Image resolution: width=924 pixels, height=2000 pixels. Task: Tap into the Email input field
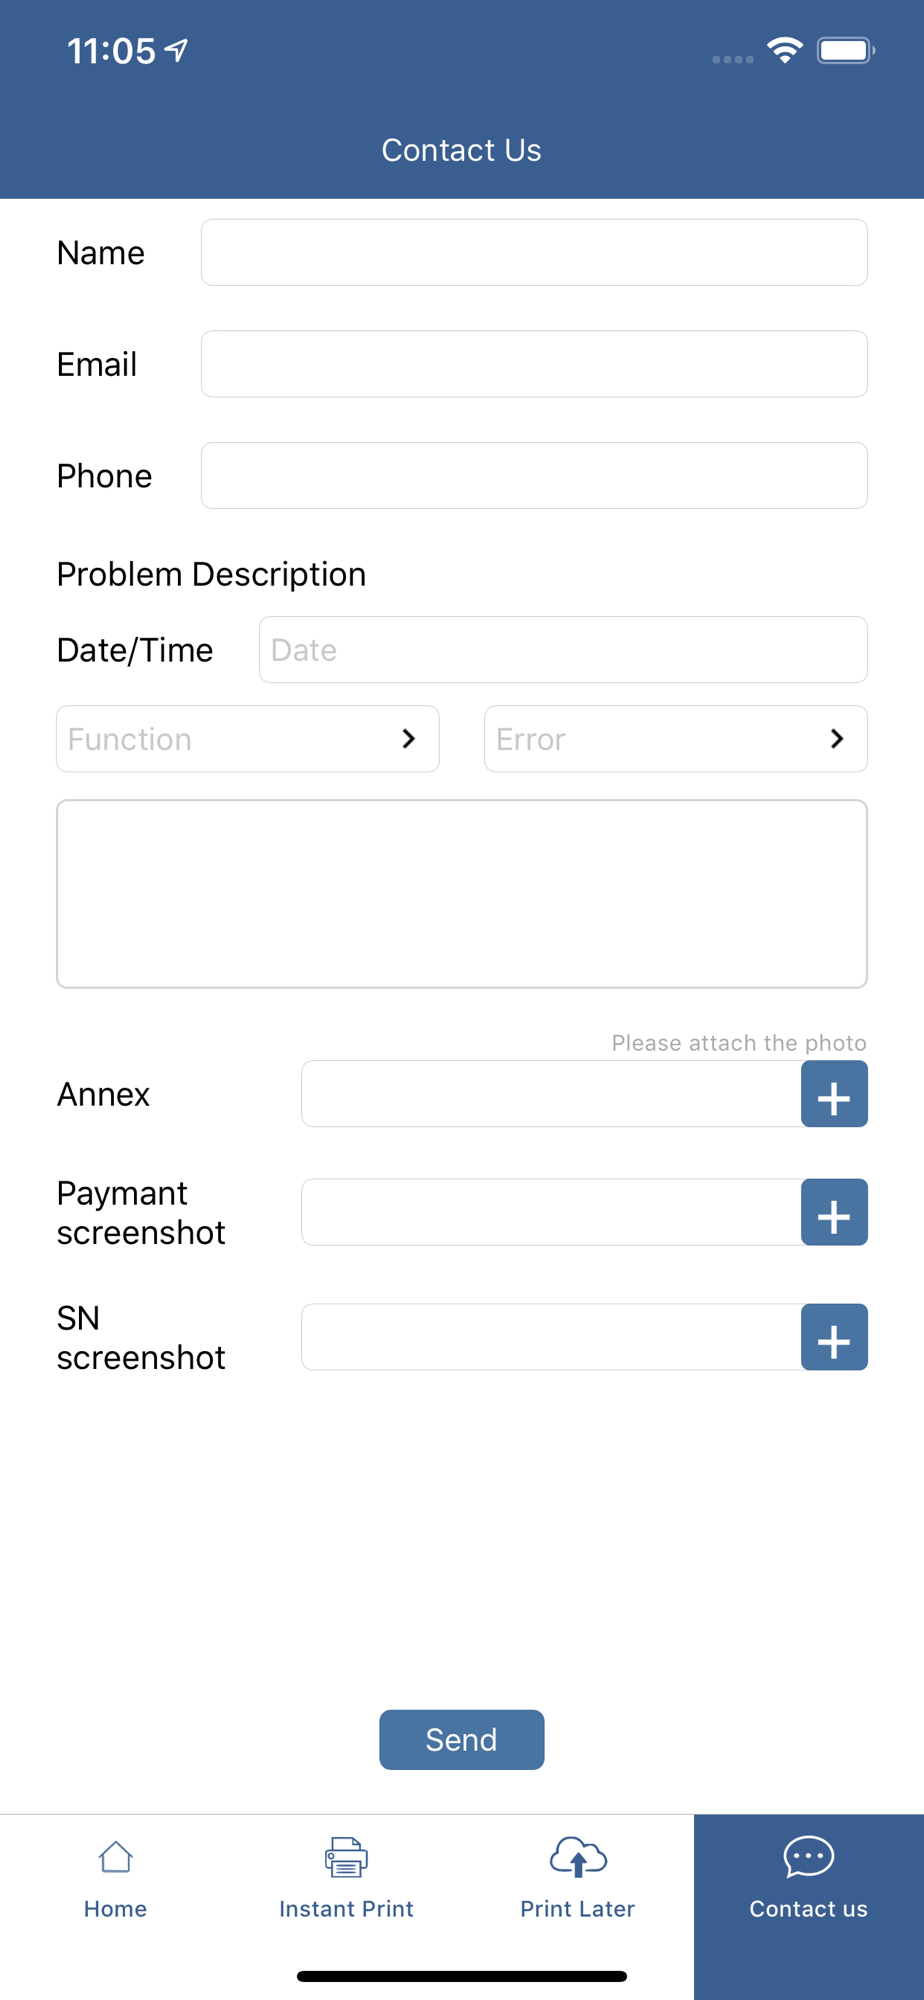pyautogui.click(x=534, y=364)
